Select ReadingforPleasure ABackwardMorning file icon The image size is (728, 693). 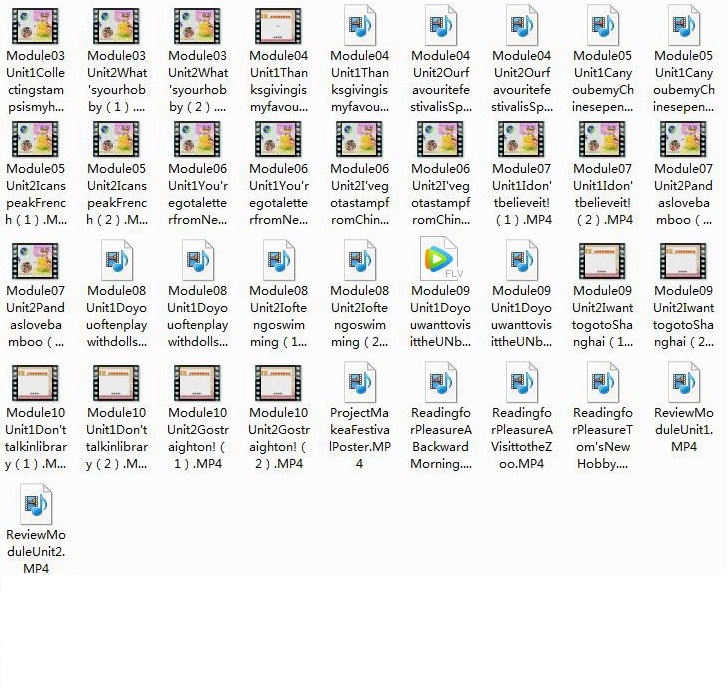[440, 383]
